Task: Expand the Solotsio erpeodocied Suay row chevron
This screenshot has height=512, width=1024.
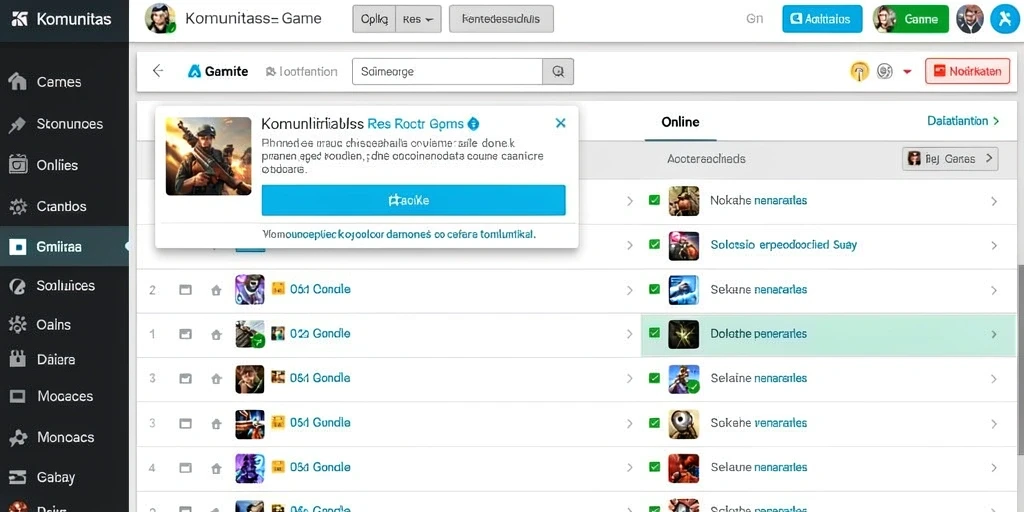Action: point(994,246)
